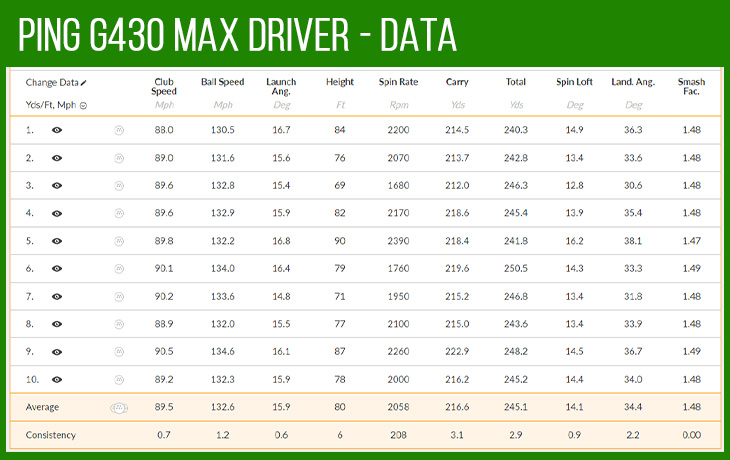Click the golf ball icon in row 8

(x=119, y=324)
